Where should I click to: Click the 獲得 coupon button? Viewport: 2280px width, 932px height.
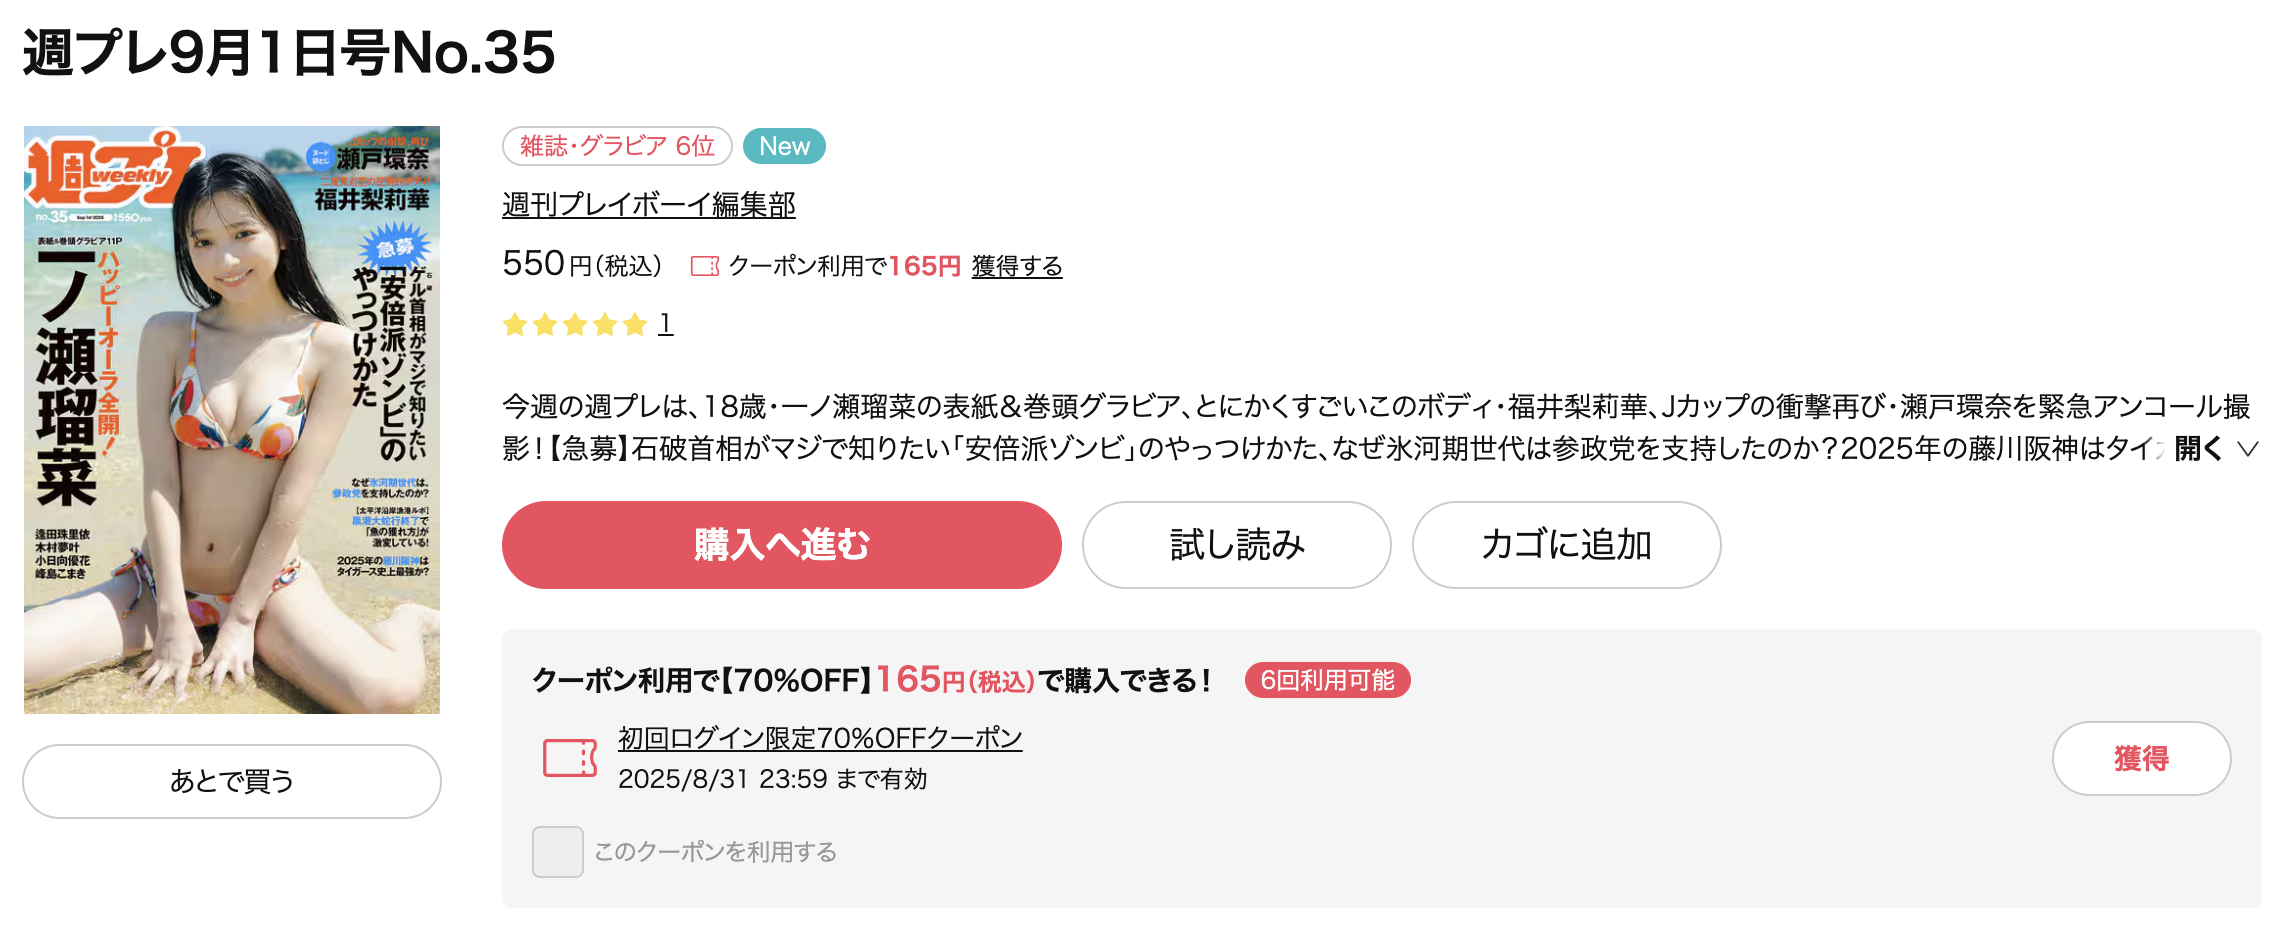coord(2141,758)
